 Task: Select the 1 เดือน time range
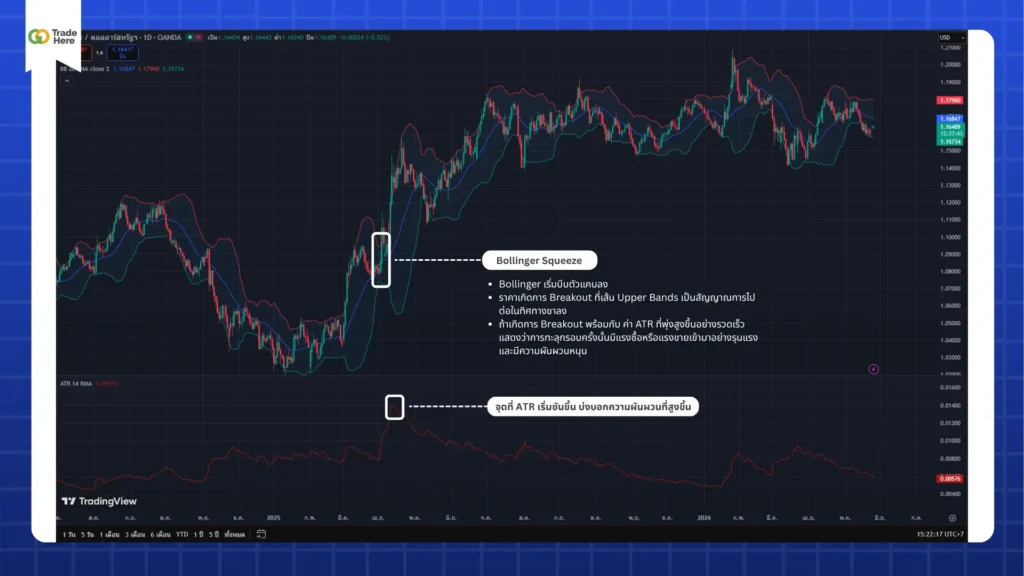point(110,534)
